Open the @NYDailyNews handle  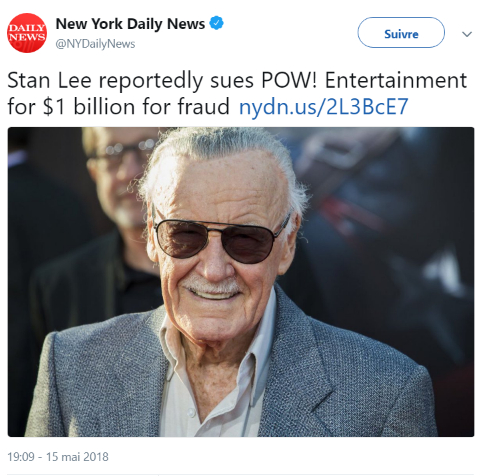(x=95, y=44)
